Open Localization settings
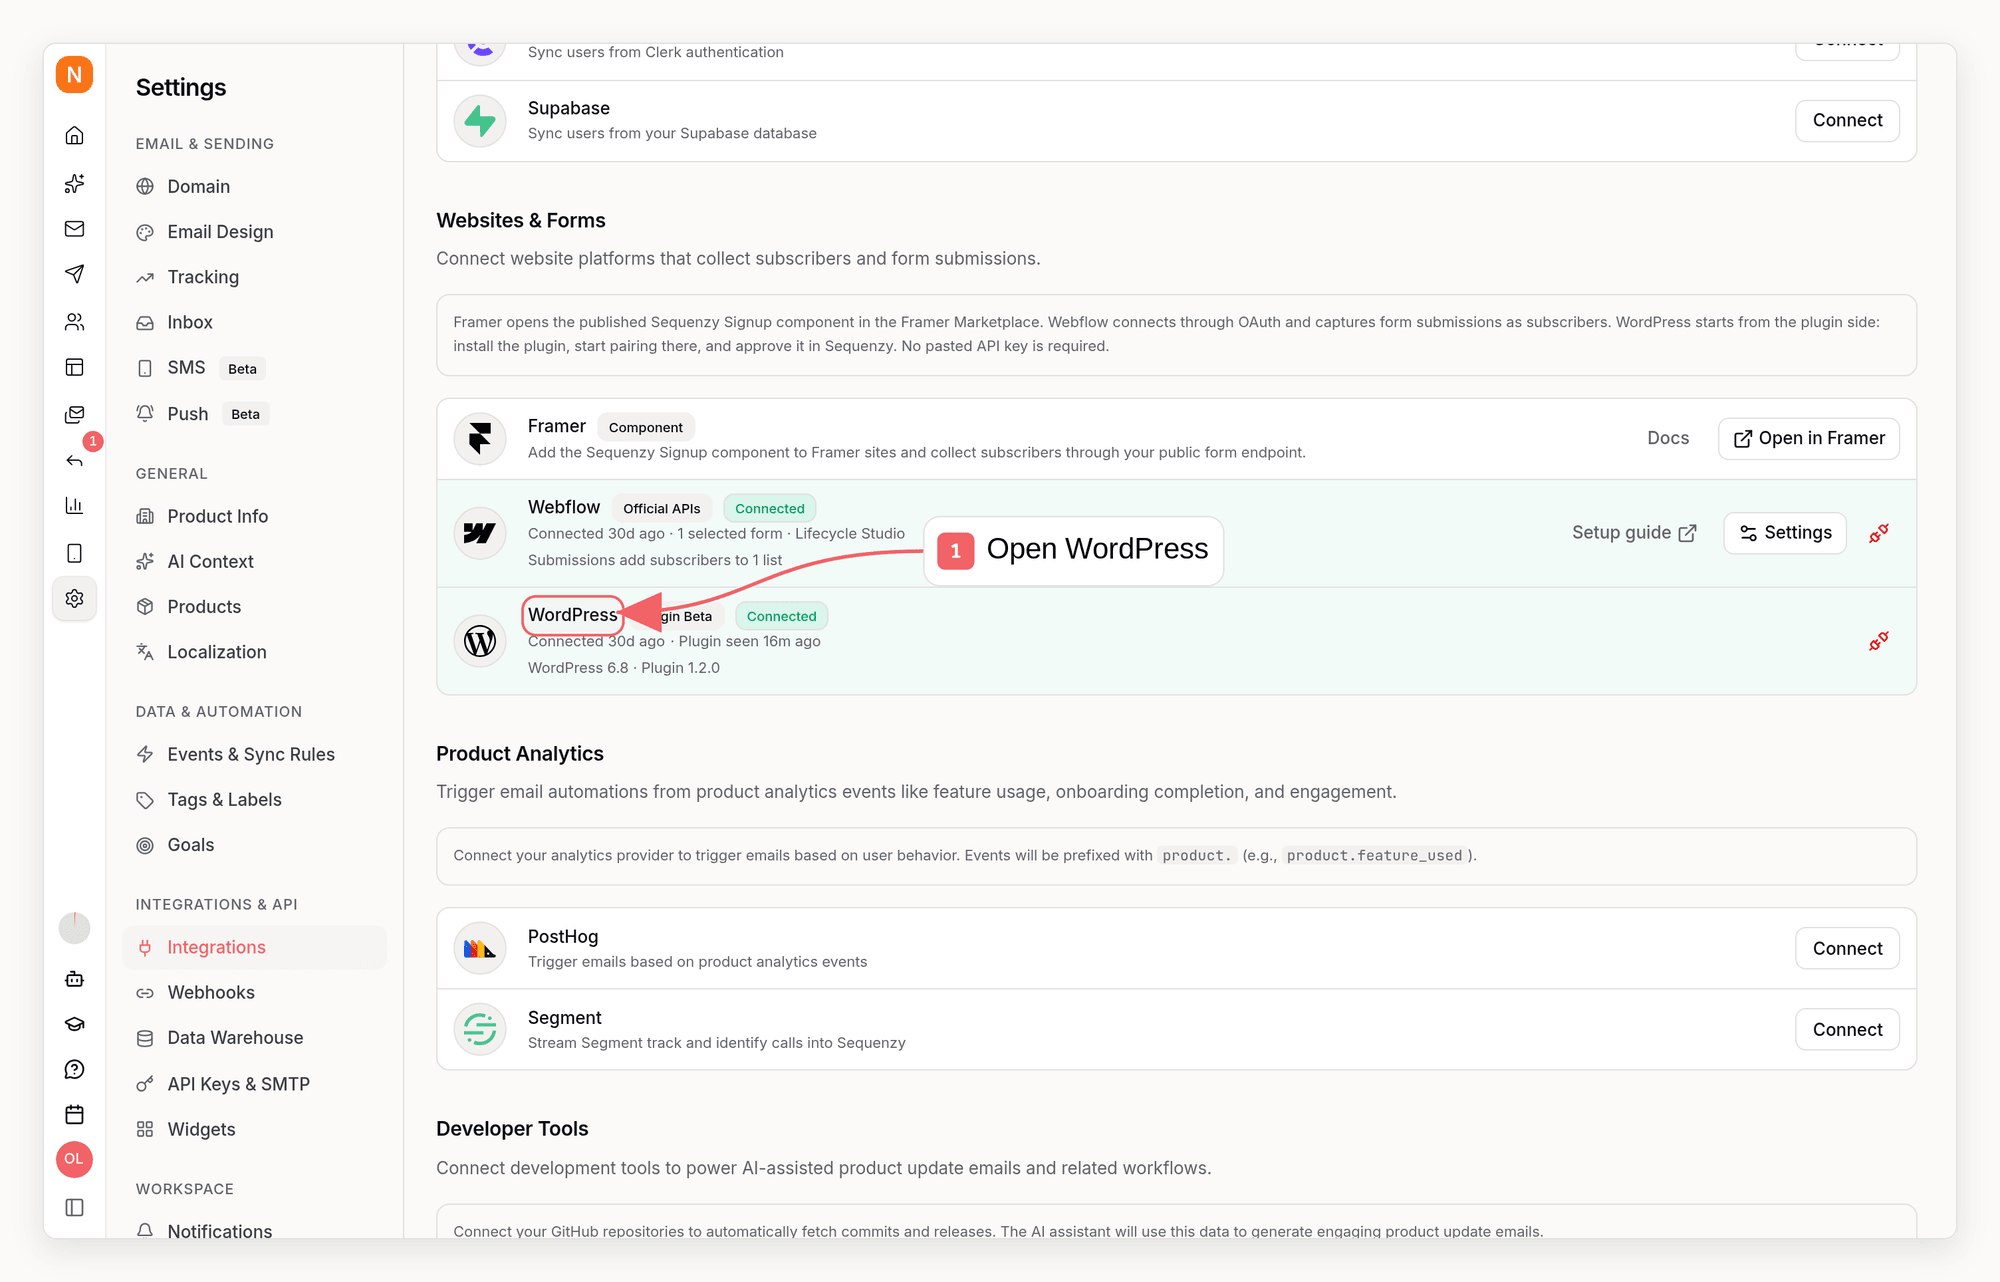 [254, 652]
